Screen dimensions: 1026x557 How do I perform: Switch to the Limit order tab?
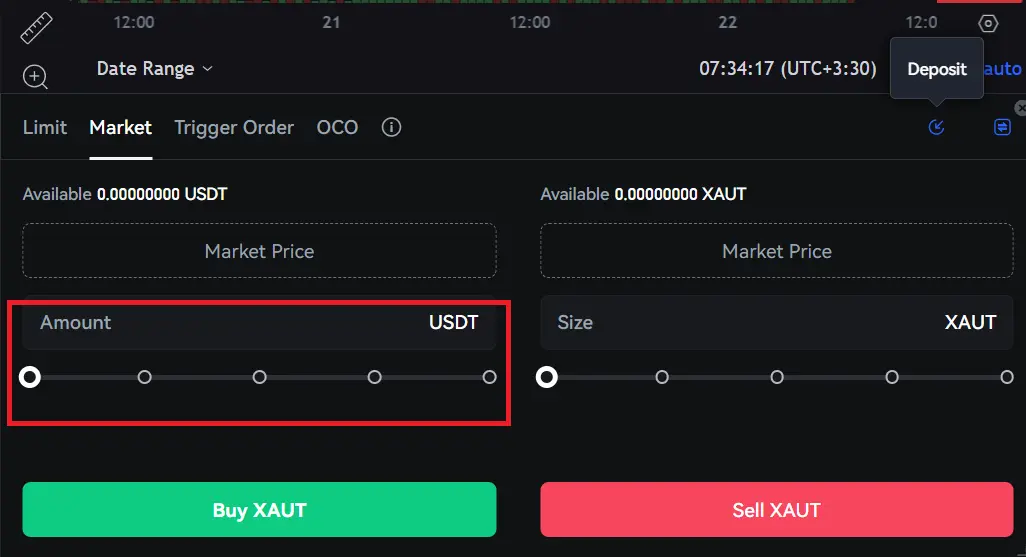point(45,128)
